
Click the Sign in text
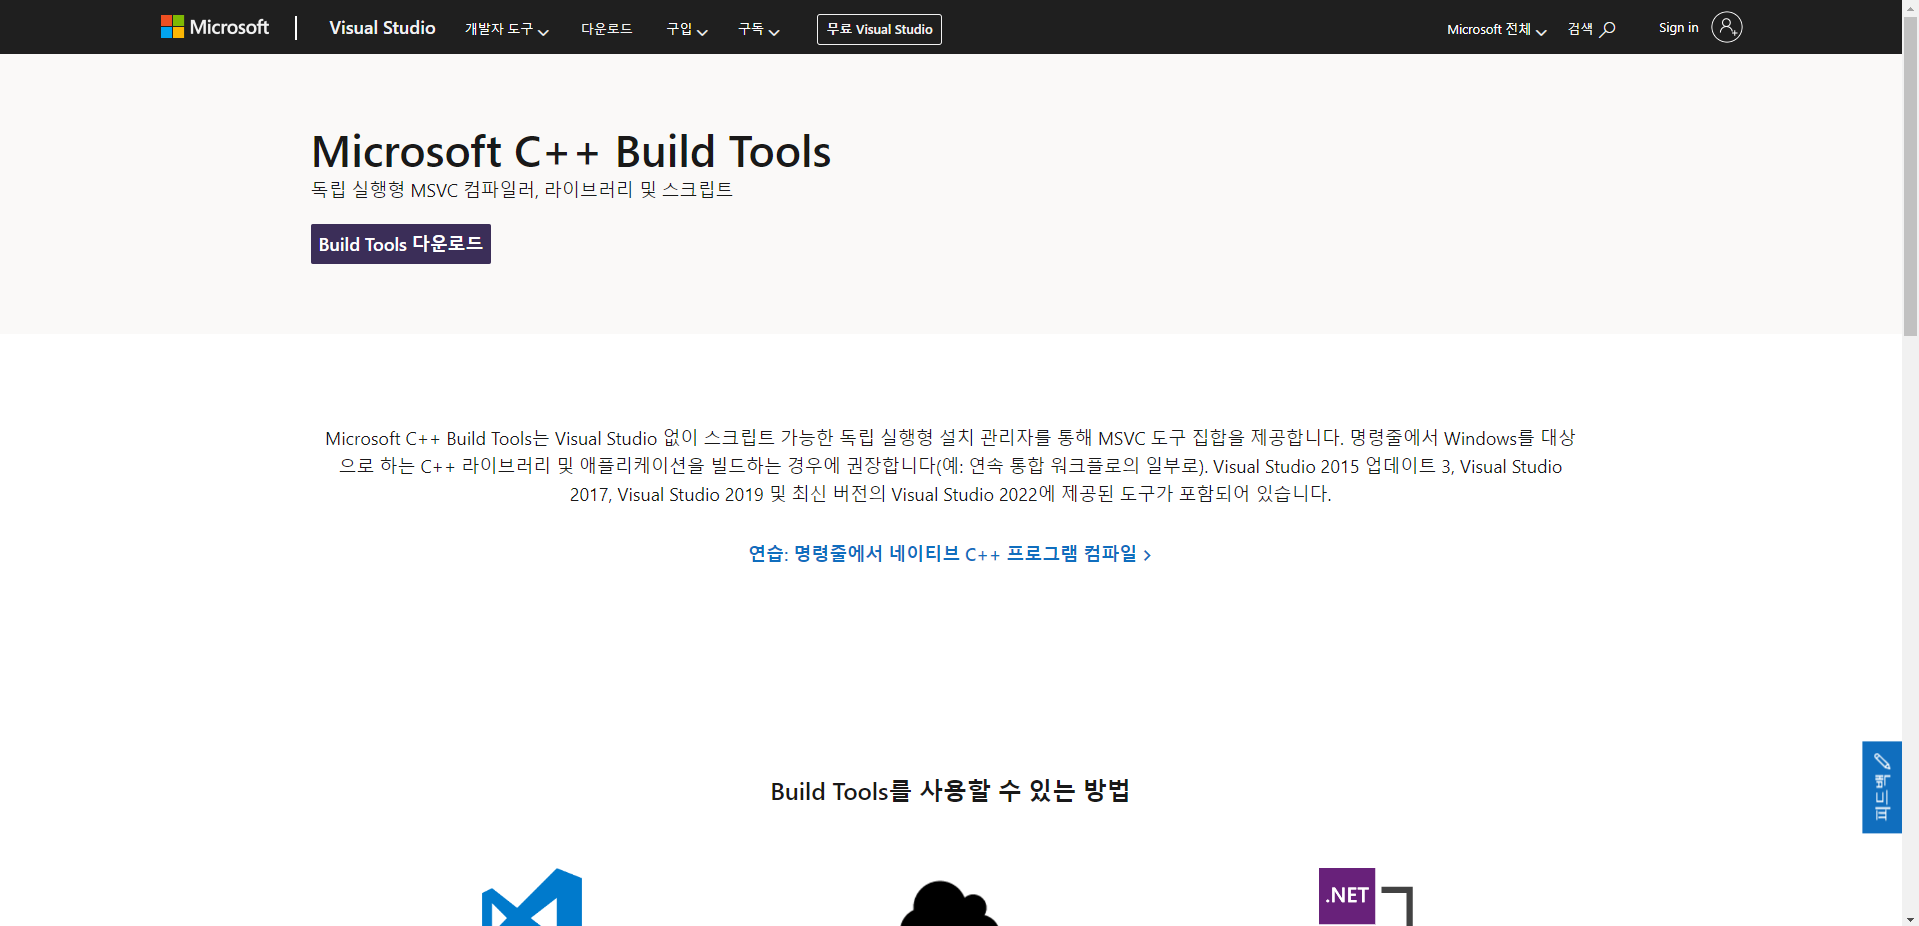[1678, 27]
